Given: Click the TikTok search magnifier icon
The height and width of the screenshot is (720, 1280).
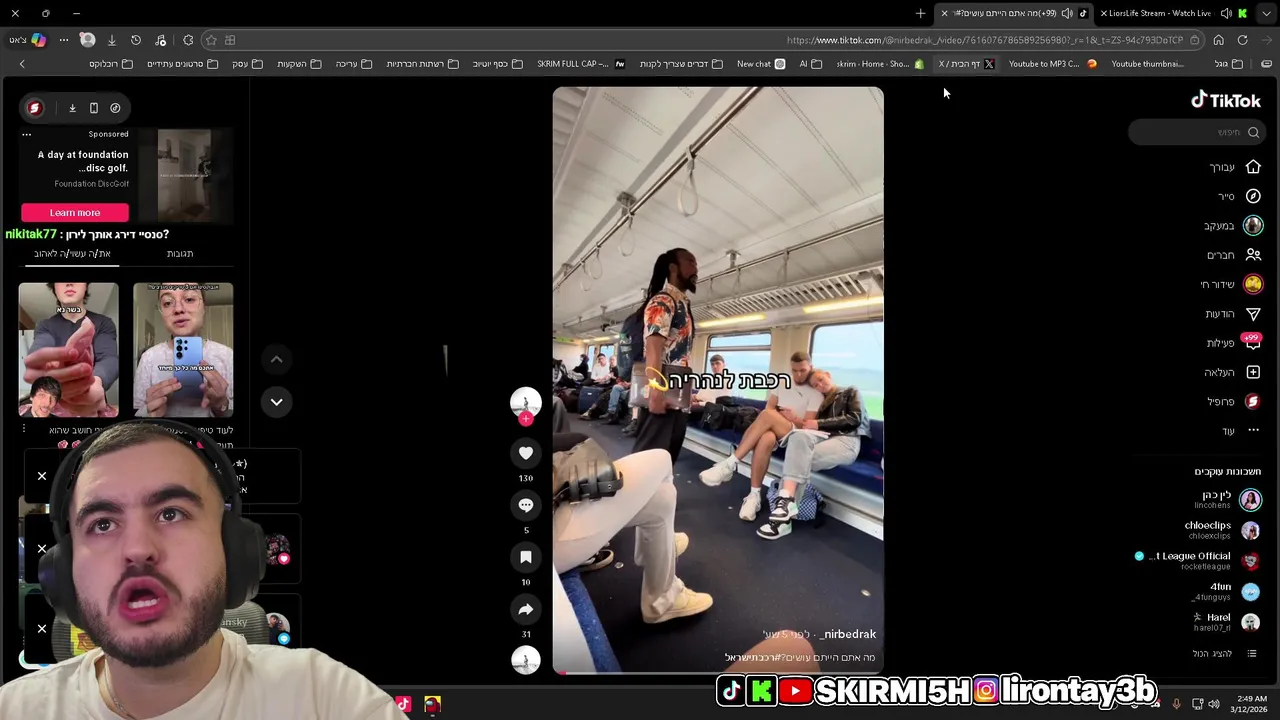Looking at the screenshot, I should point(1253,132).
